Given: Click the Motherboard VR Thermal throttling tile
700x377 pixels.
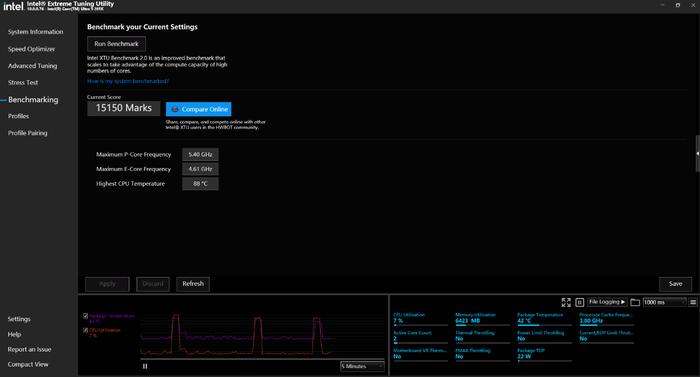Looking at the screenshot, I should tap(420, 354).
